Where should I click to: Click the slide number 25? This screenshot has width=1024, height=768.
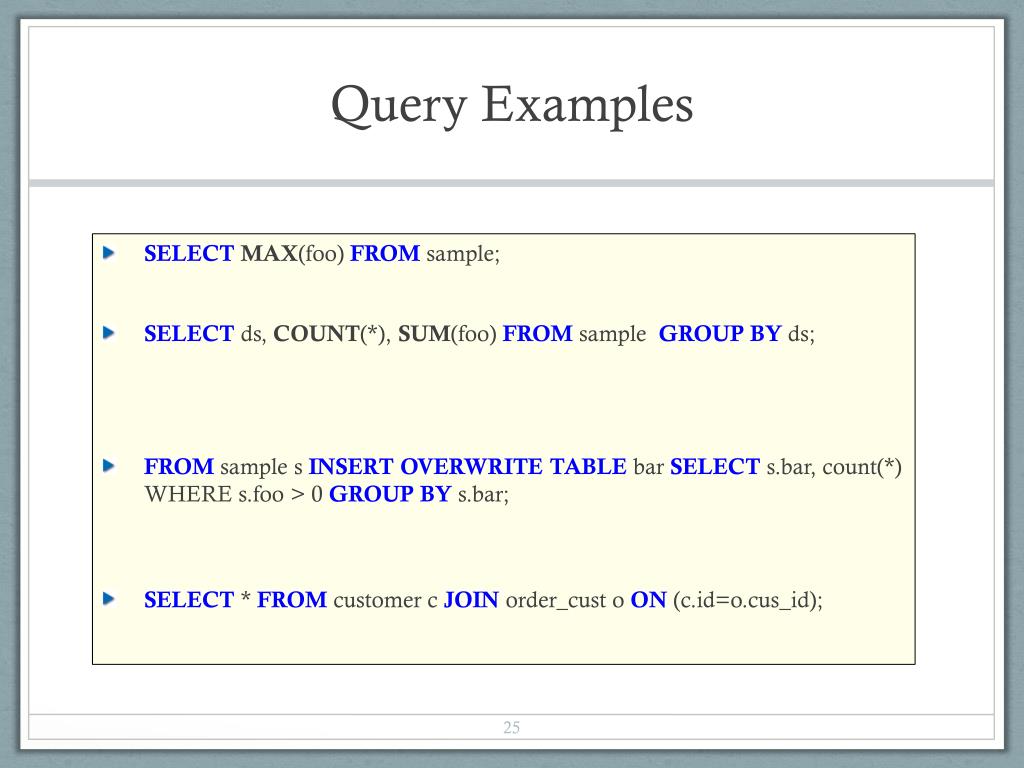click(511, 728)
